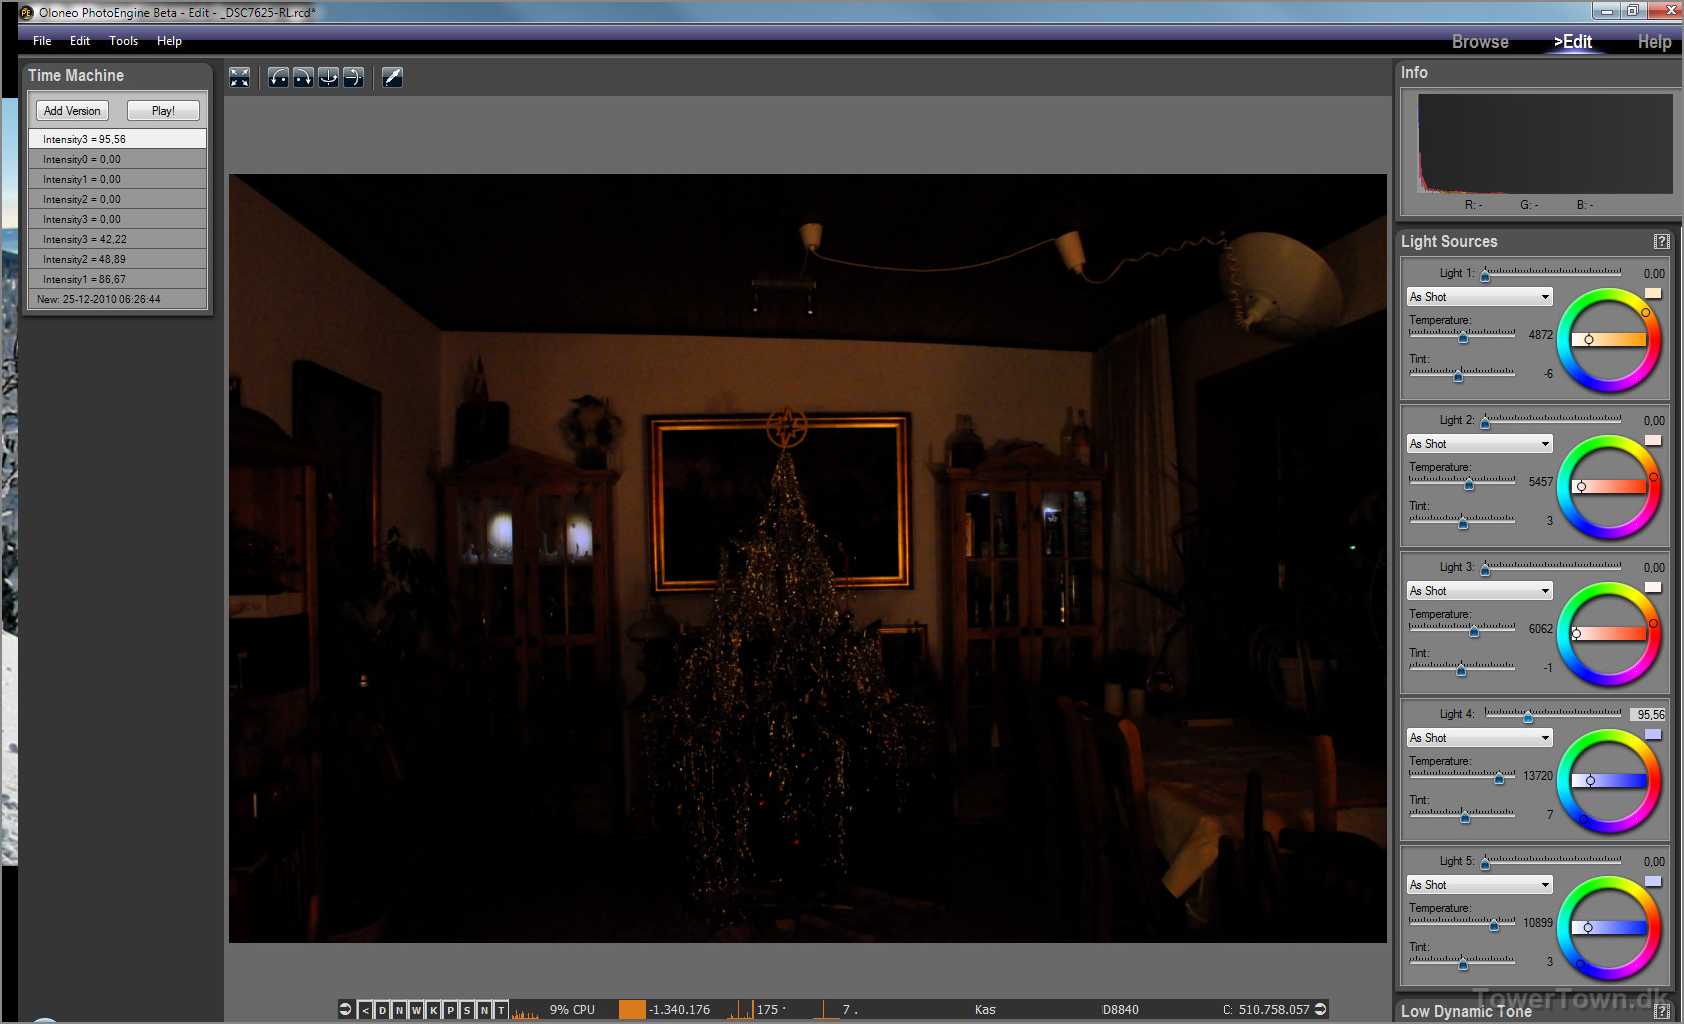The height and width of the screenshot is (1024, 1684).
Task: Switch to the Browse tab
Action: point(1479,42)
